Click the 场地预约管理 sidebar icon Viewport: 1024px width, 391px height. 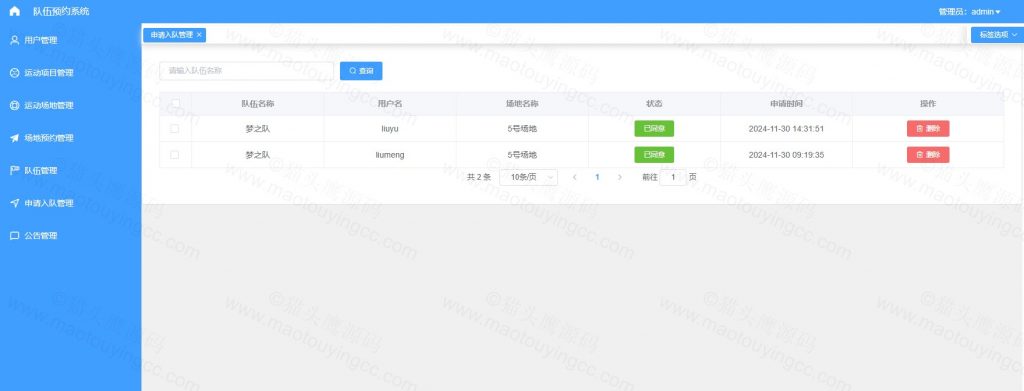[14, 138]
